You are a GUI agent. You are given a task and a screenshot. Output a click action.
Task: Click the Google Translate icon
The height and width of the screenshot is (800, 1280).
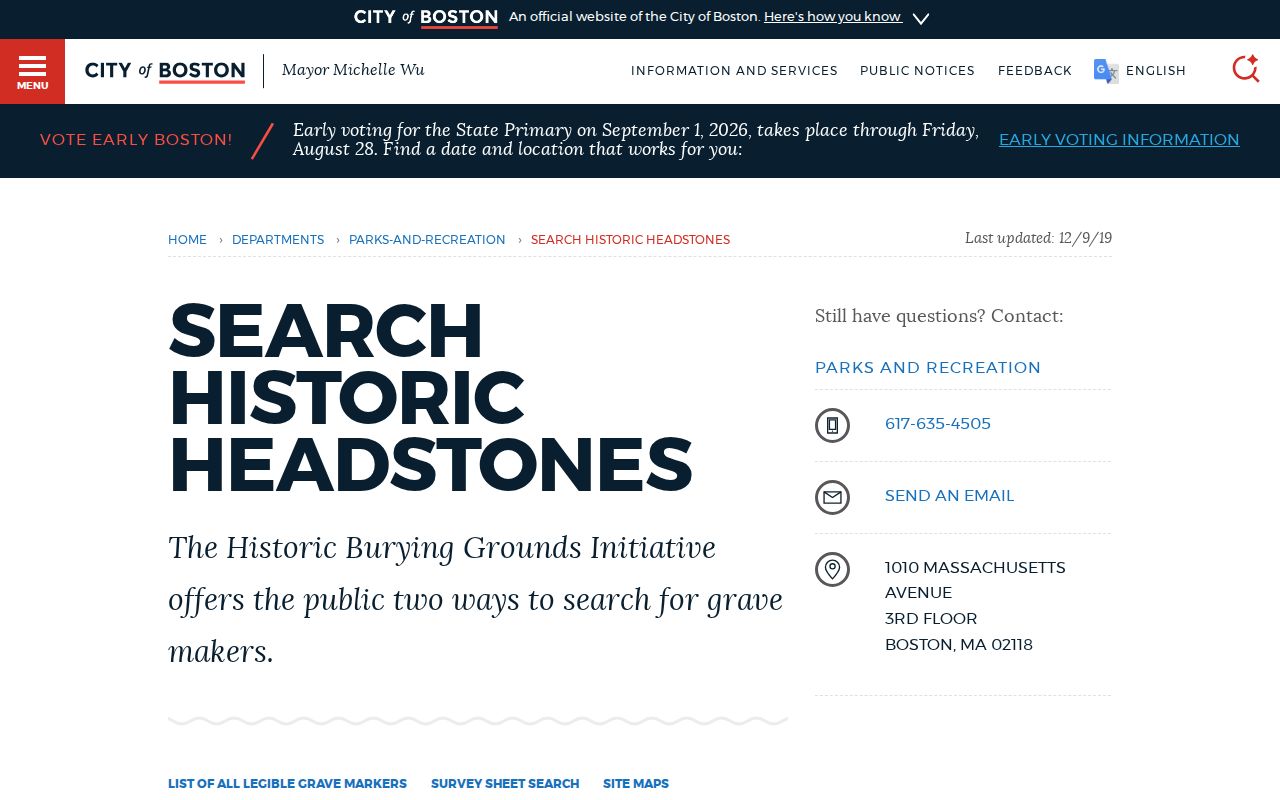(x=1106, y=71)
